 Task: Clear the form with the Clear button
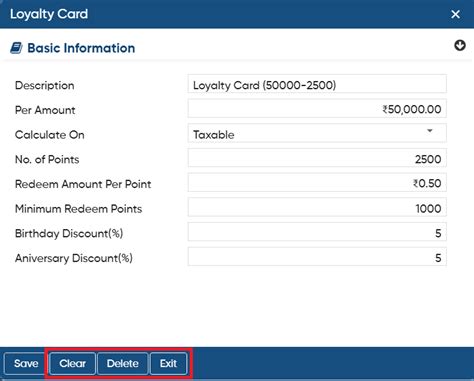72,364
